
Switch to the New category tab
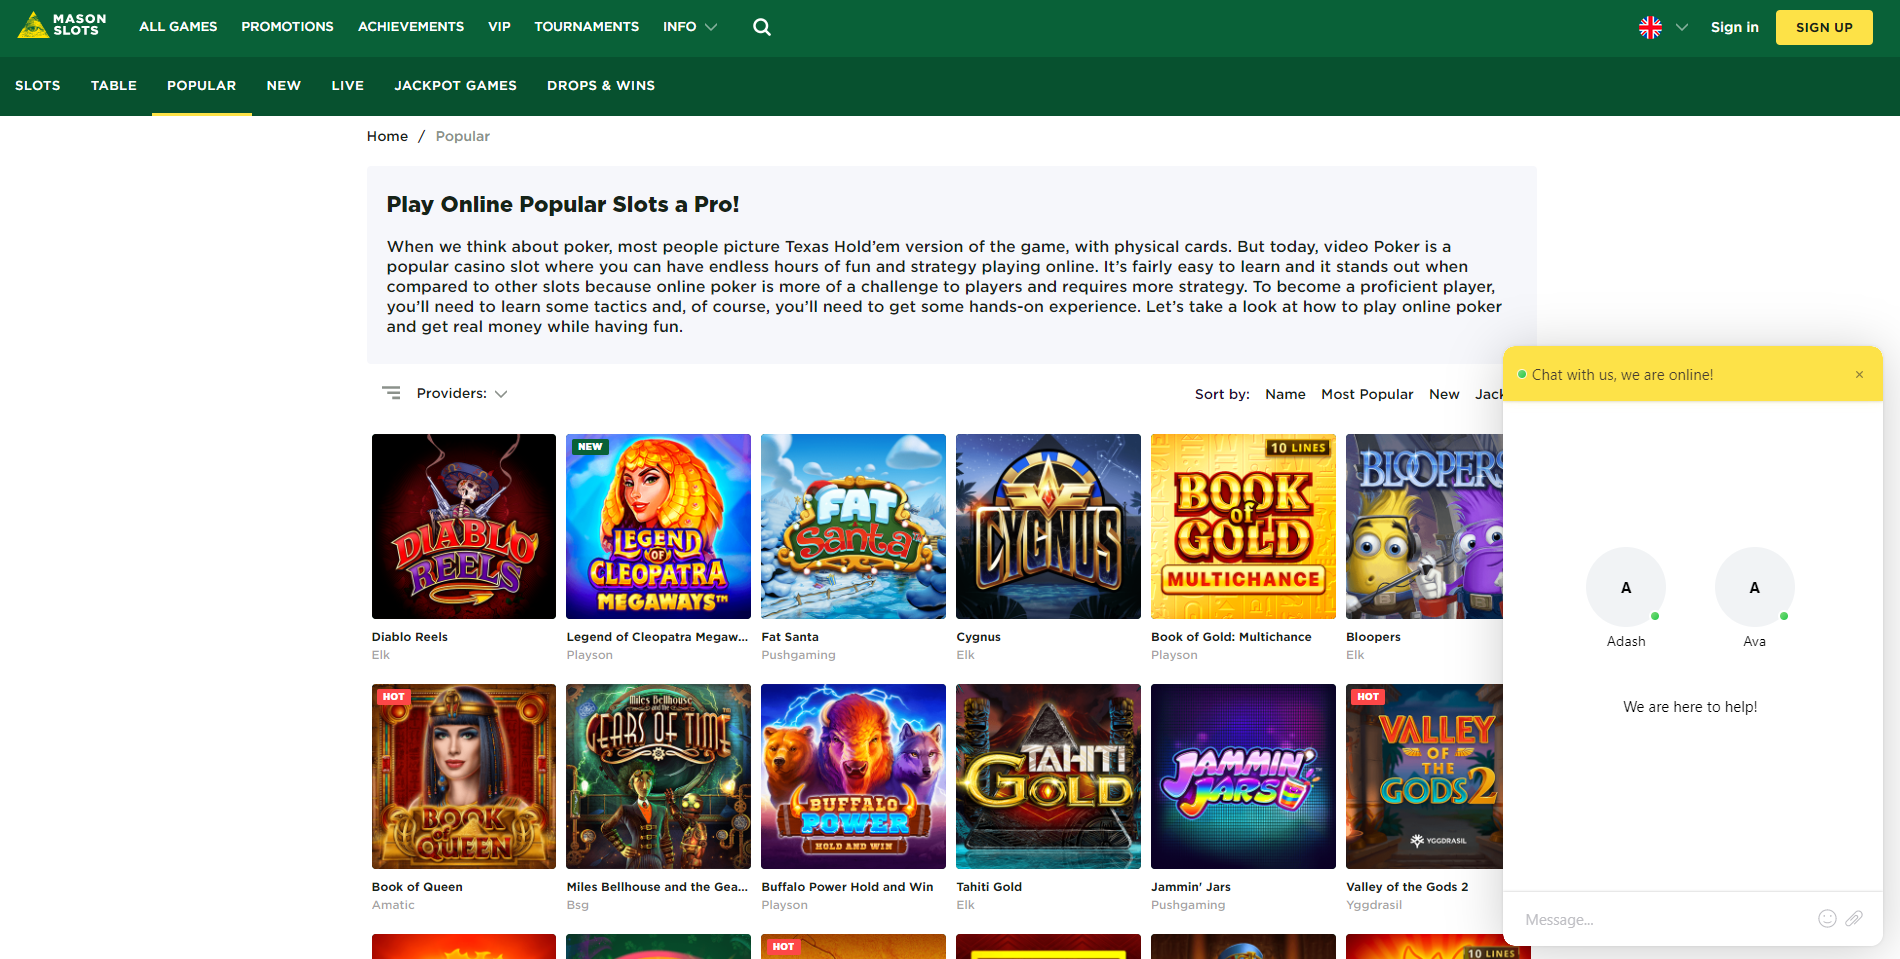284,86
